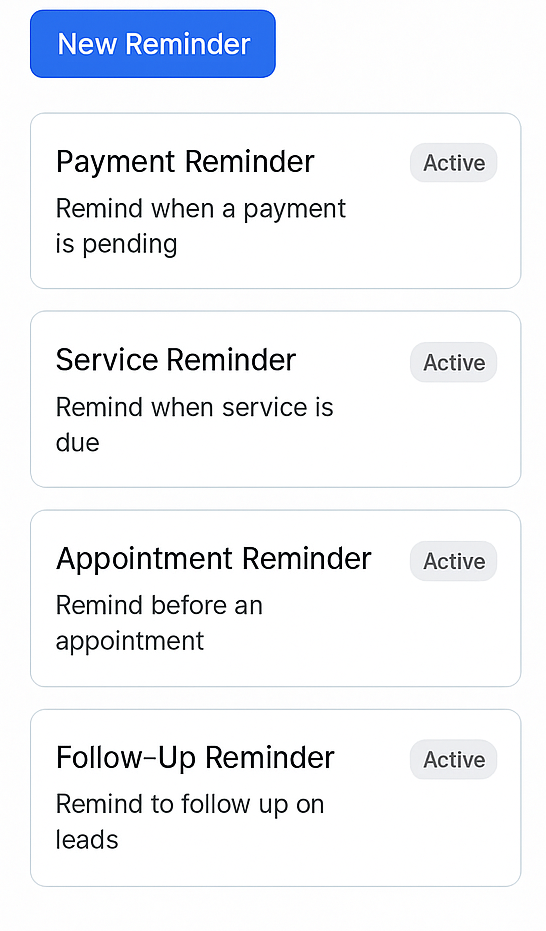Toggle Active badge on Follow-Up Reminder
This screenshot has width=546, height=931.
coord(453,759)
